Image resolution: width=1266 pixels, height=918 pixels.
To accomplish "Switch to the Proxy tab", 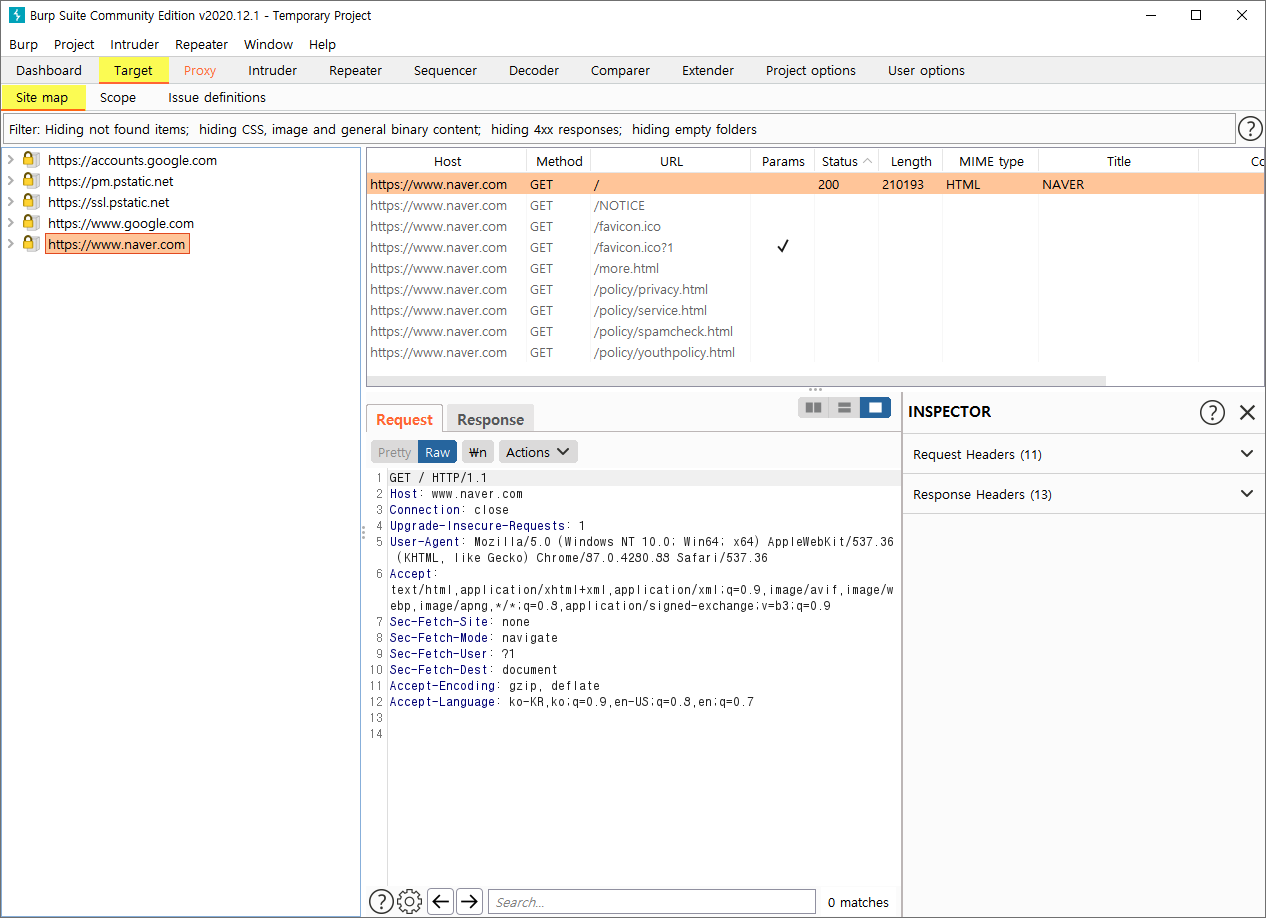I will (200, 70).
